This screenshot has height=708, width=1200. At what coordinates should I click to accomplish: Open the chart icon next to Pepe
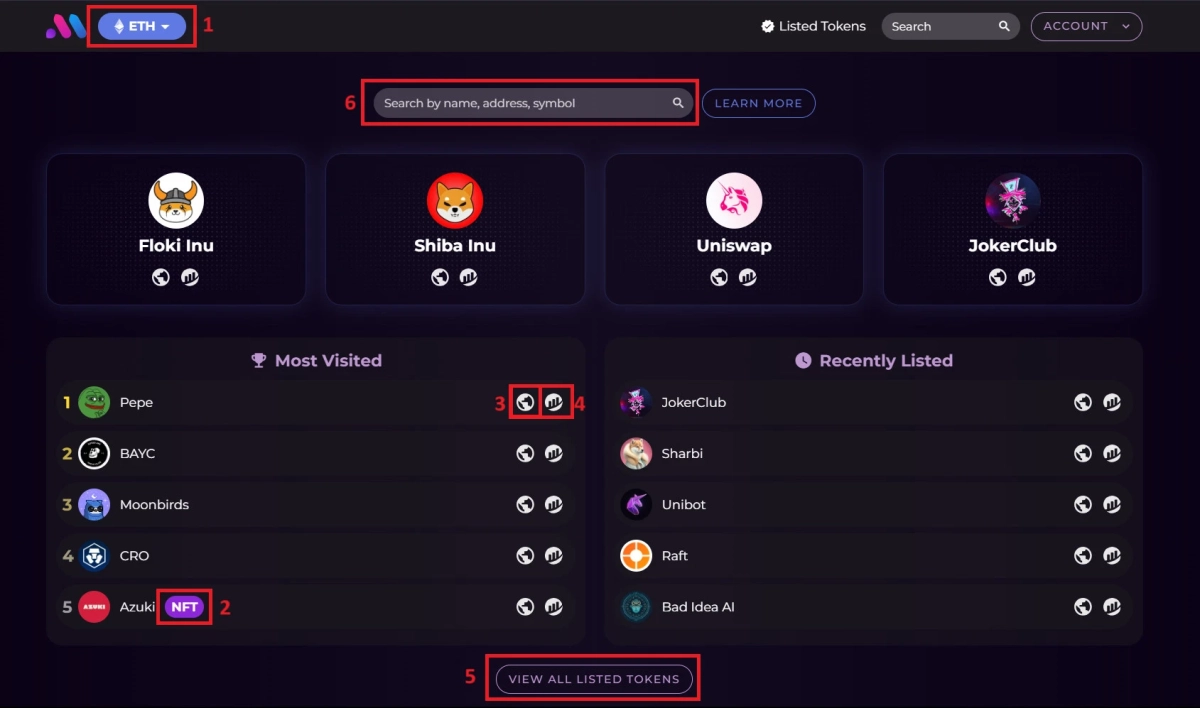point(552,402)
